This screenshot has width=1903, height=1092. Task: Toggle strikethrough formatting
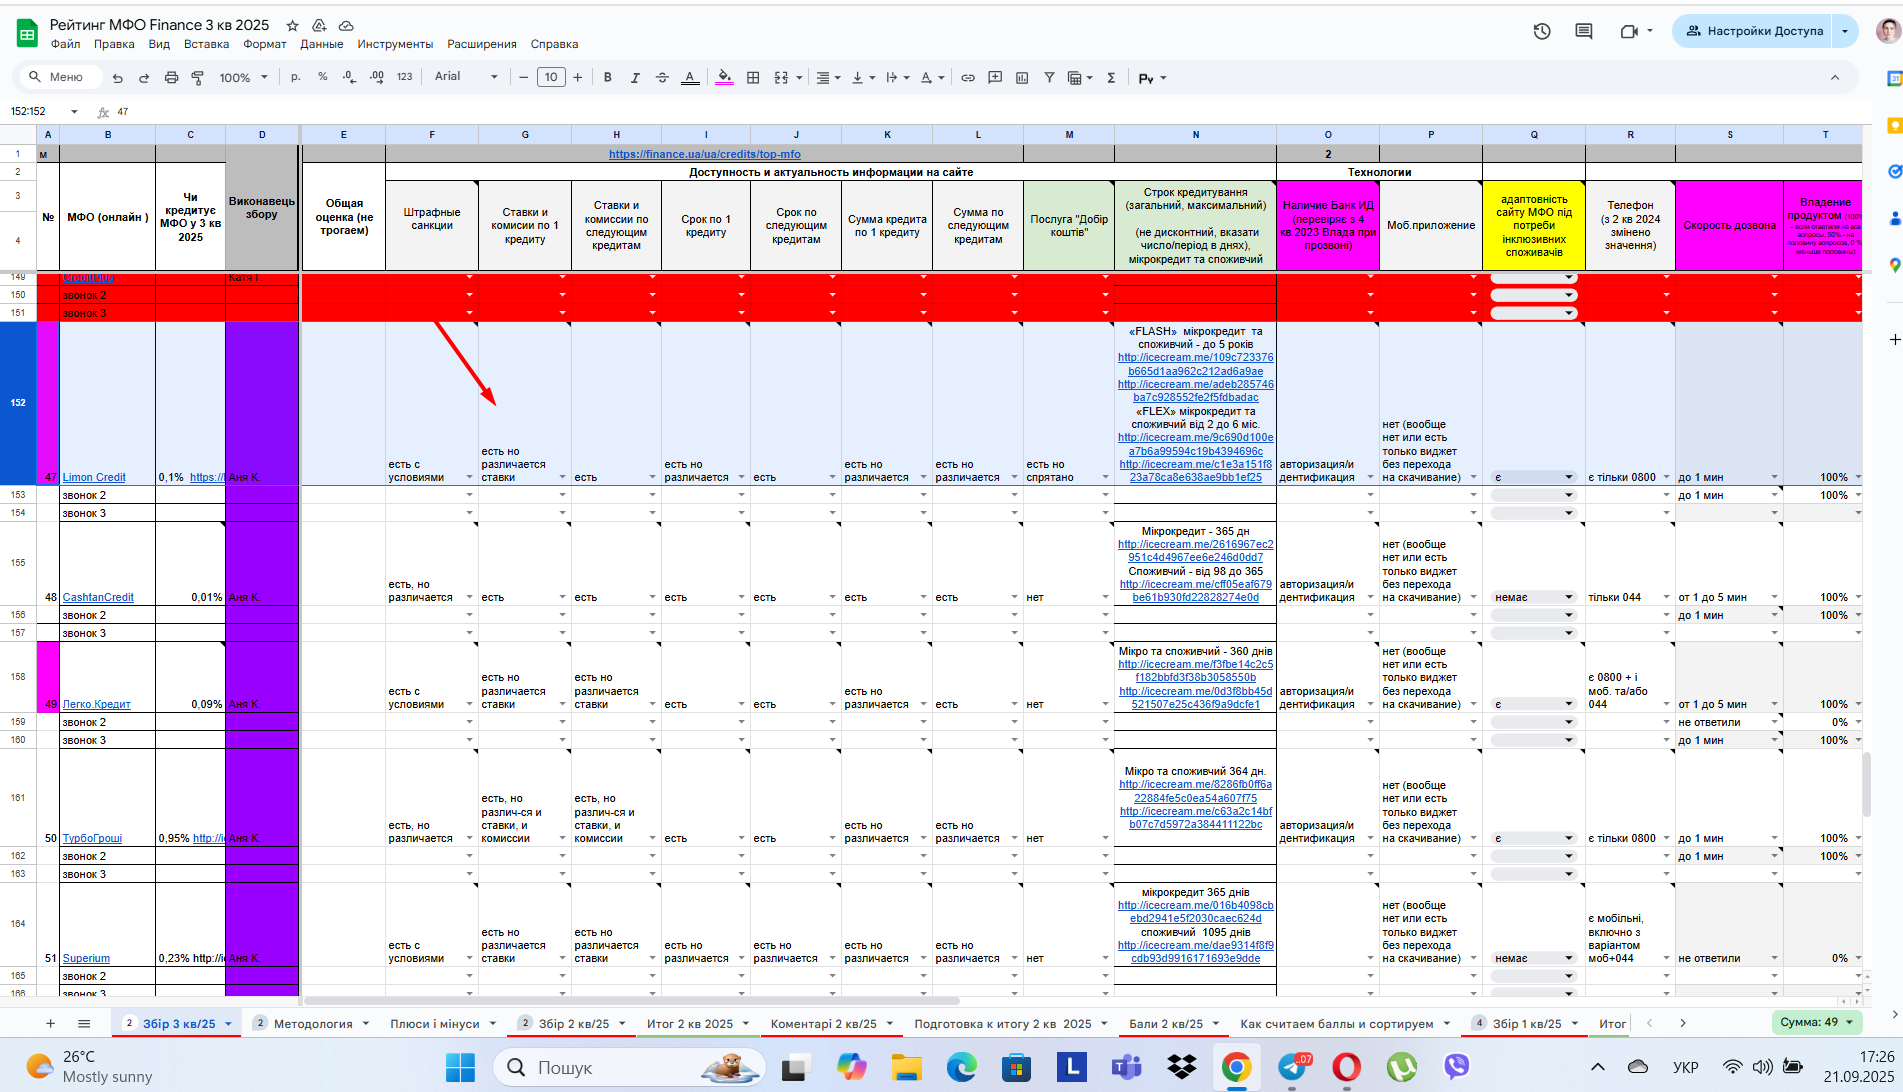point(662,77)
